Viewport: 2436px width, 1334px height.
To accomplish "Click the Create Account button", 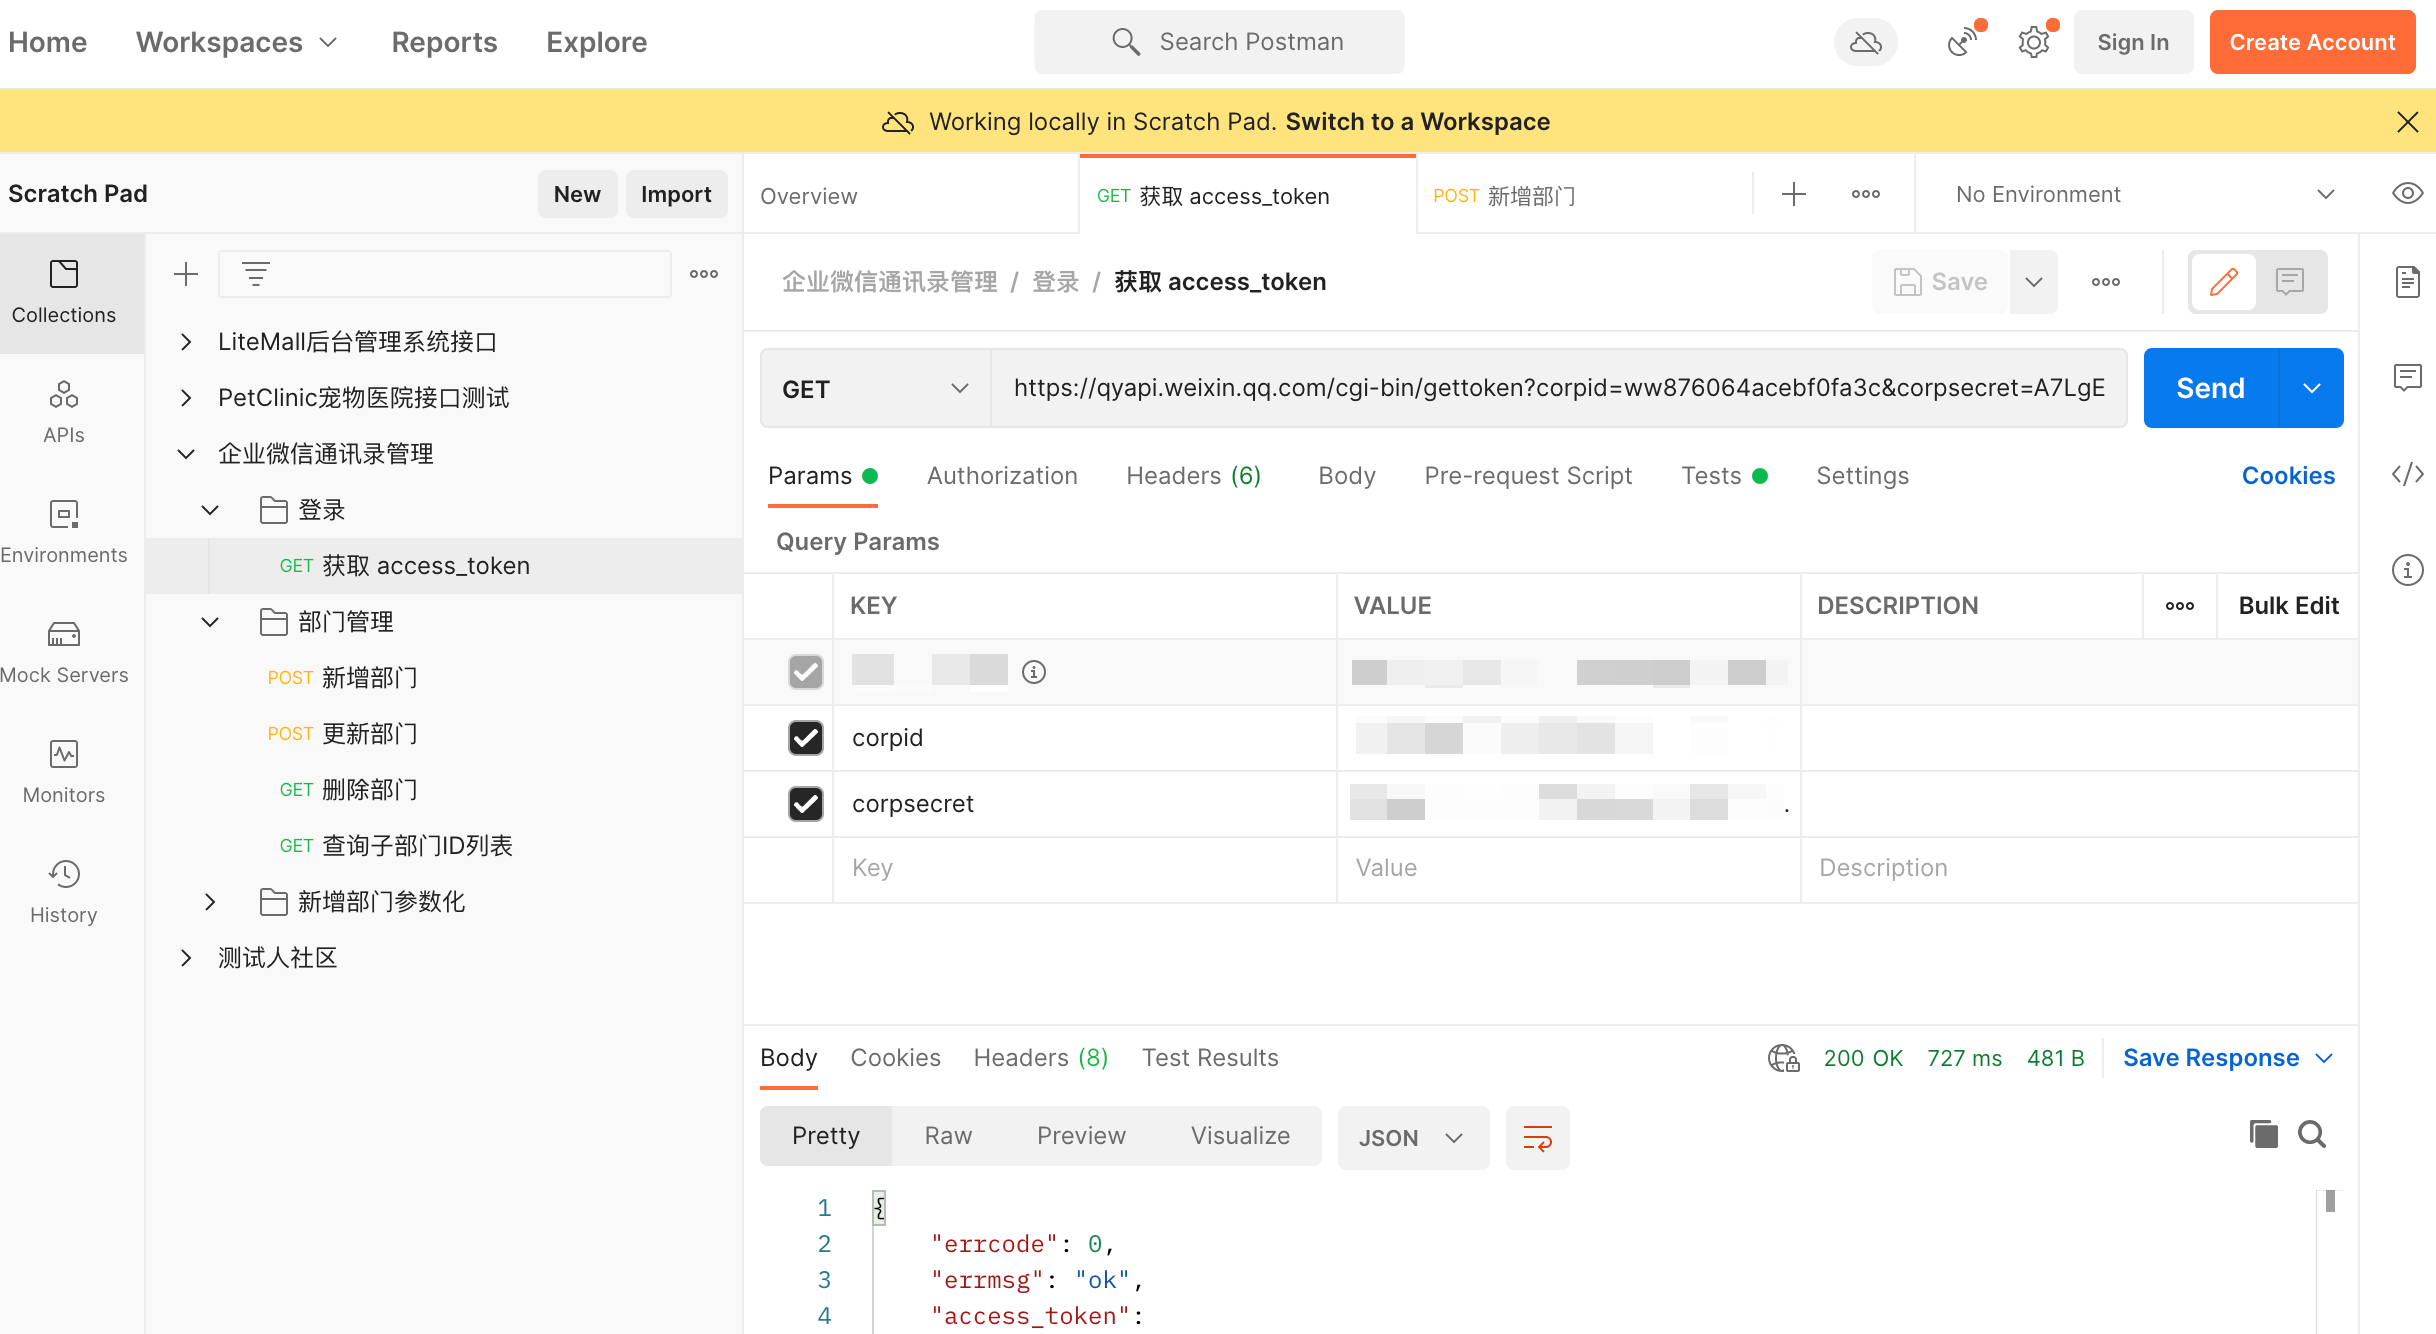I will point(2312,42).
